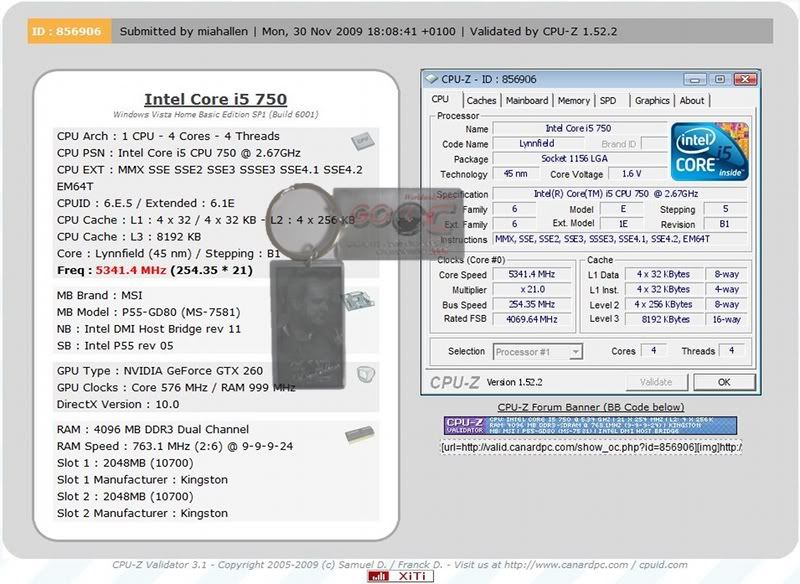The width and height of the screenshot is (800, 584).
Task: Click the Threads count value in CPU-Z
Action: pyautogui.click(x=732, y=350)
